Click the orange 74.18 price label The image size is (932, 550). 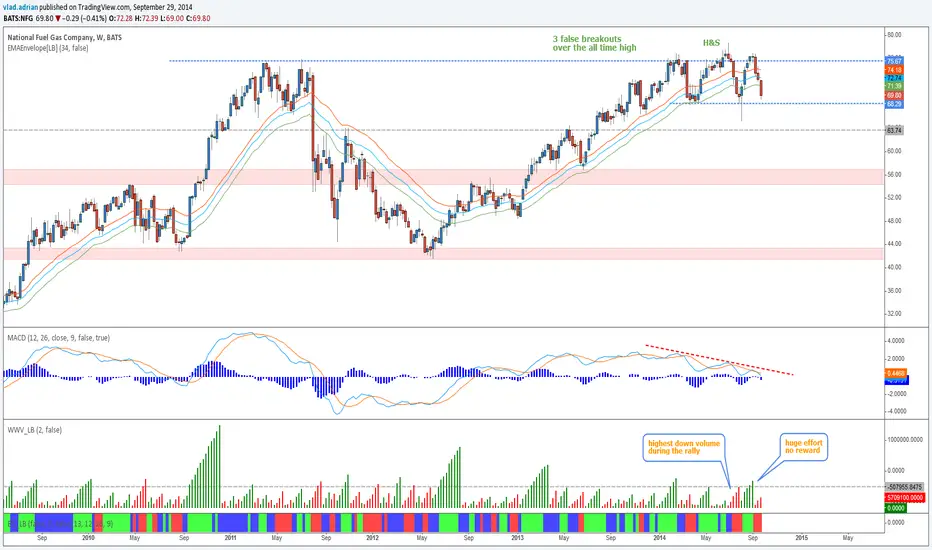coord(894,70)
